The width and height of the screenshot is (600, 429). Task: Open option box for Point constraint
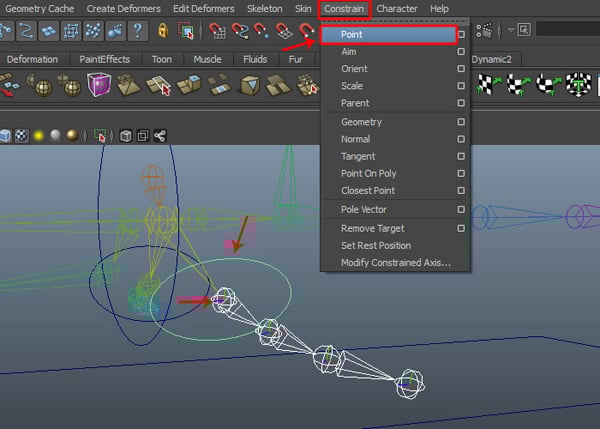[460, 34]
